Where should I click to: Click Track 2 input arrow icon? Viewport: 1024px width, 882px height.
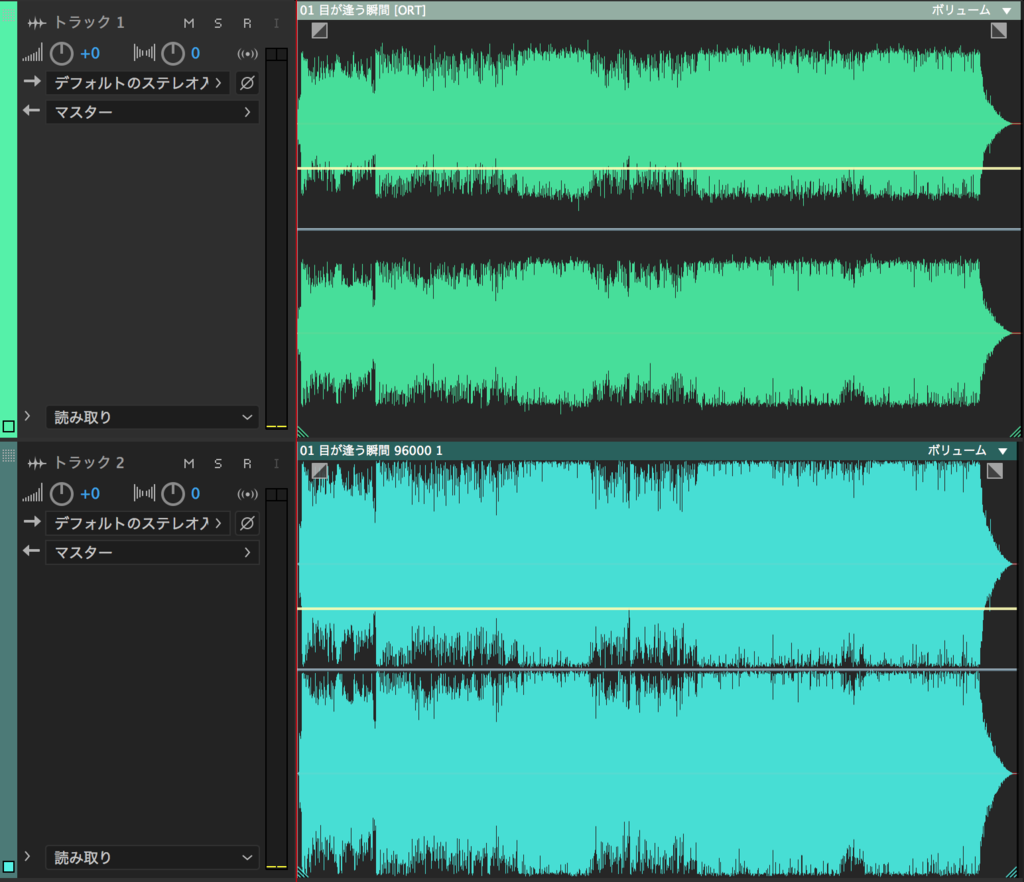(32, 522)
